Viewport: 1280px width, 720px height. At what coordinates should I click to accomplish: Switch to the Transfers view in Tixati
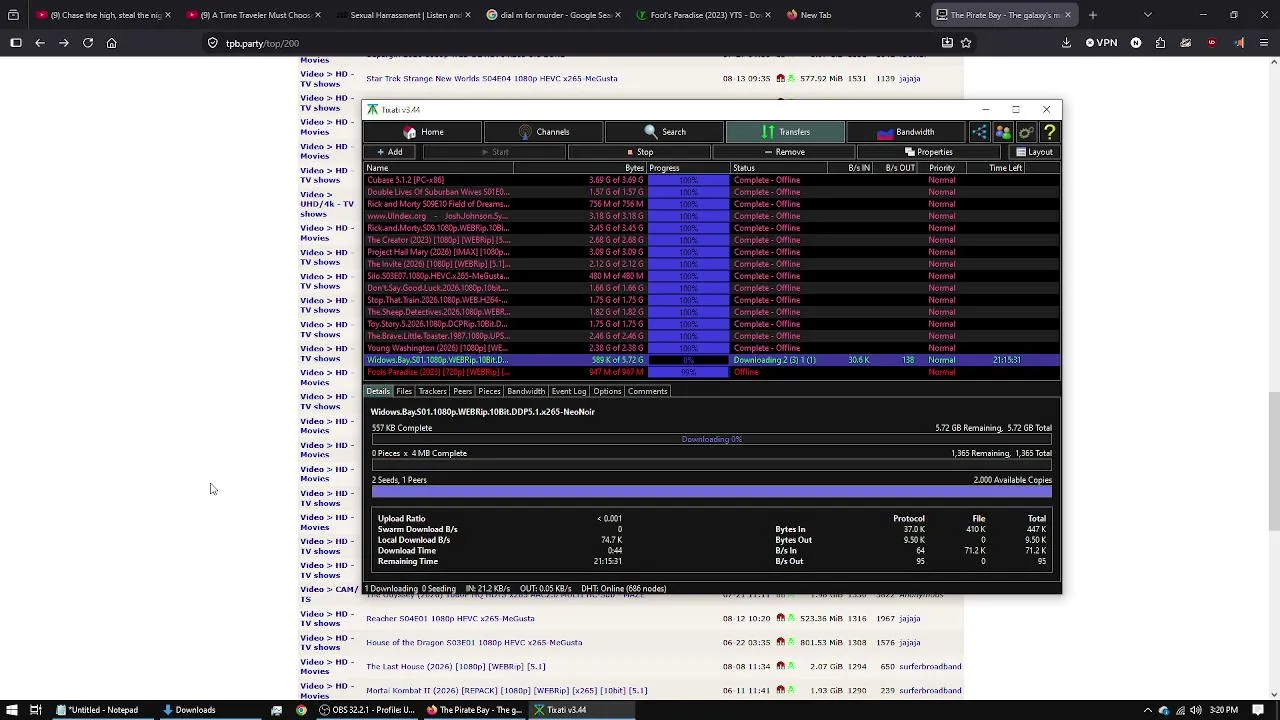[x=785, y=132]
